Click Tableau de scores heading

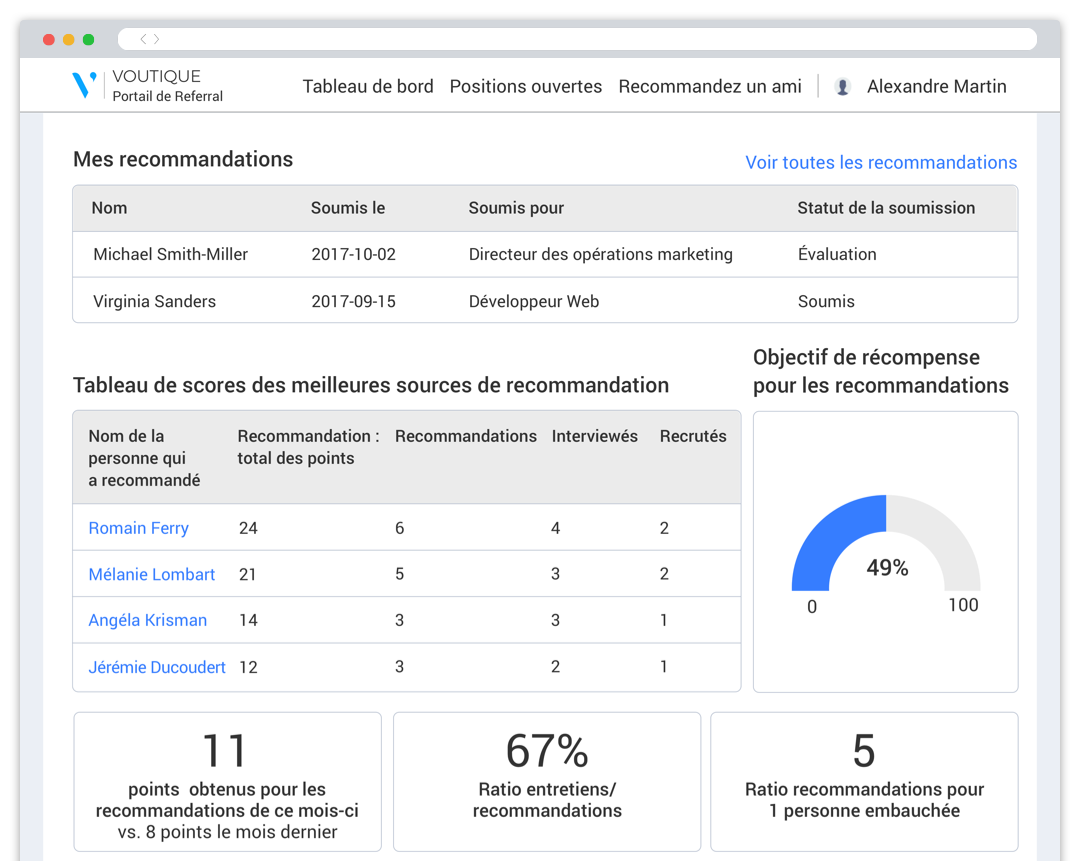[371, 385]
